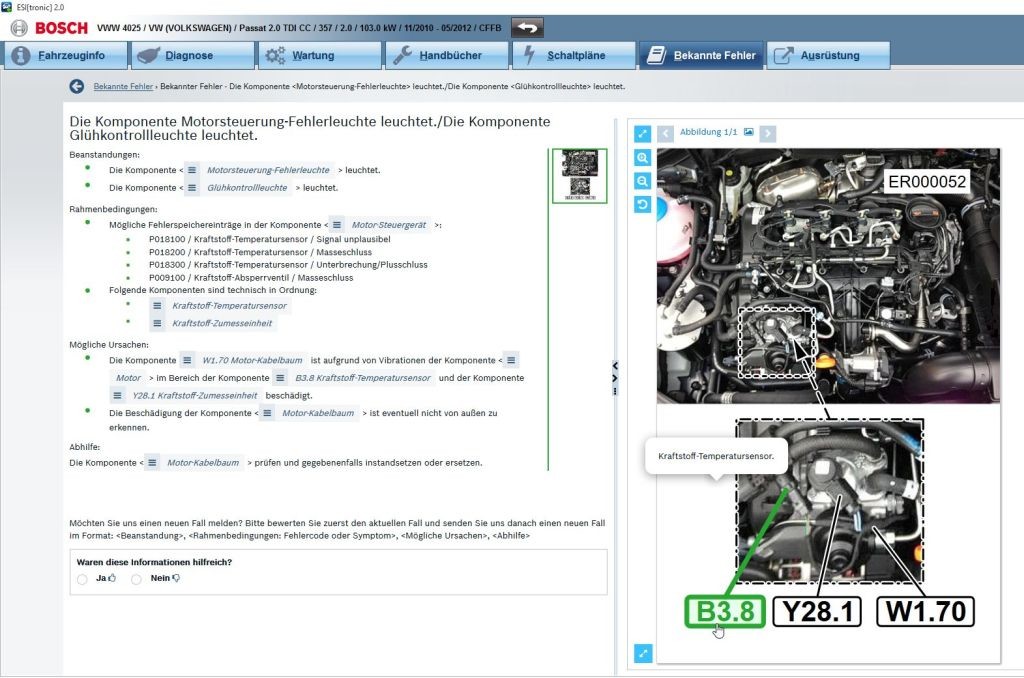
Task: Follow the Bekannte Fehler breadcrumb link
Action: tap(123, 86)
